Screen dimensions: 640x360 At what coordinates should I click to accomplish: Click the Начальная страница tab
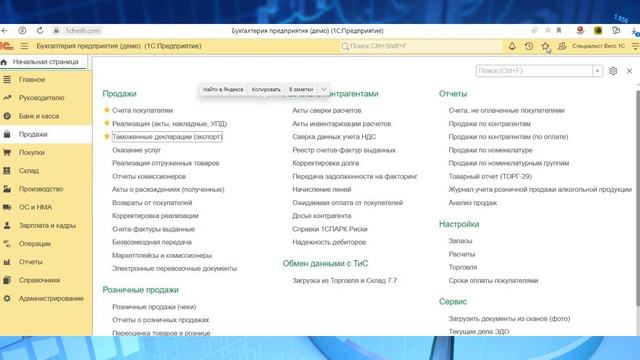[43, 62]
